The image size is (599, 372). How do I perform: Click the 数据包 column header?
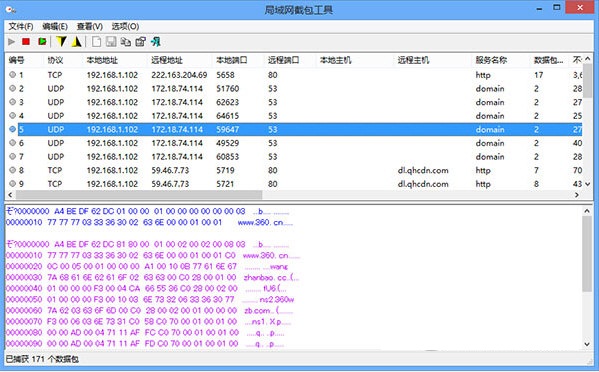[x=548, y=60]
